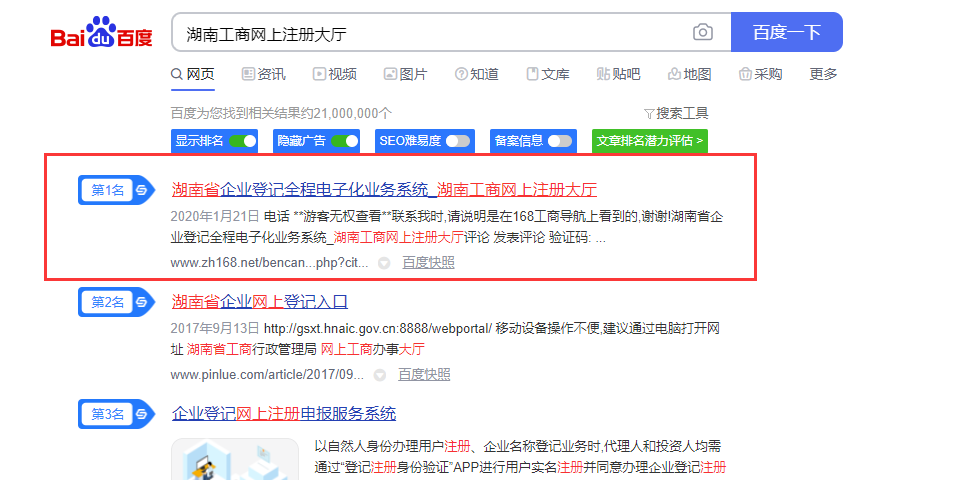
Task: Switch to the 图片 tab
Action: (x=405, y=74)
